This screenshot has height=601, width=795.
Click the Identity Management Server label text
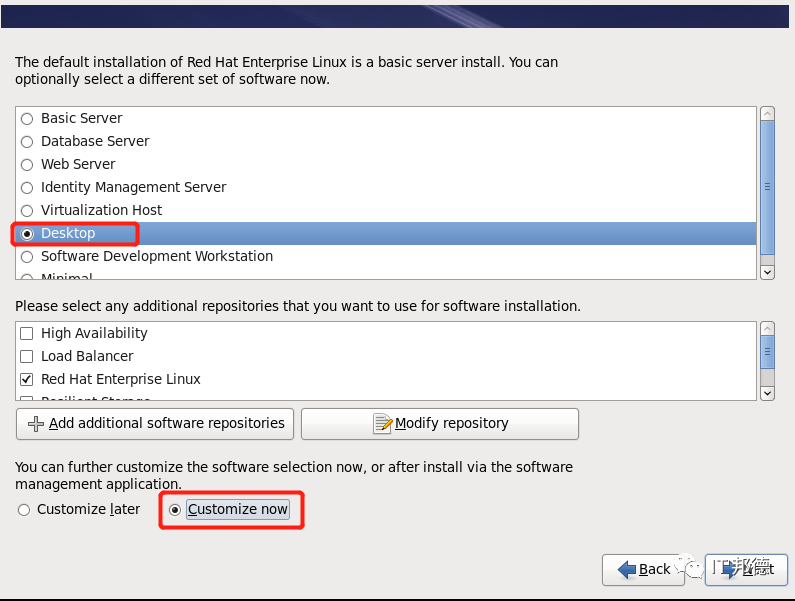[133, 188]
